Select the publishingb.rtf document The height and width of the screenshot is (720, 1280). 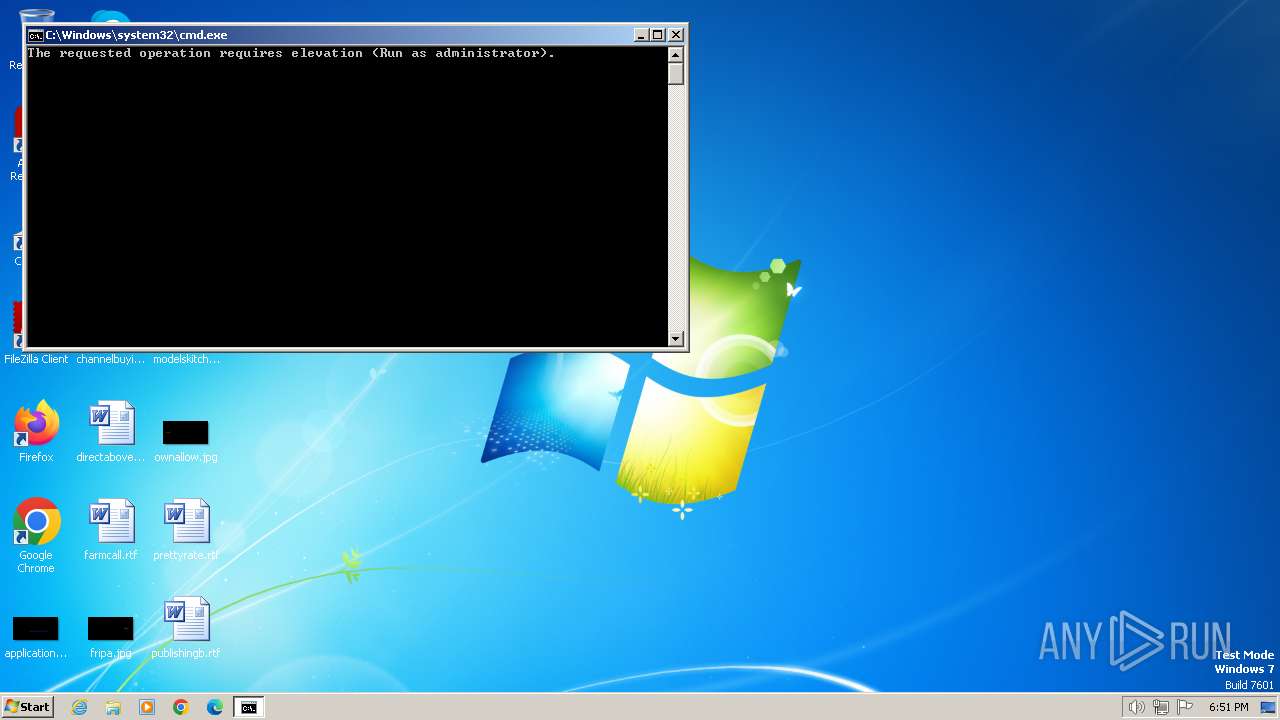point(186,628)
